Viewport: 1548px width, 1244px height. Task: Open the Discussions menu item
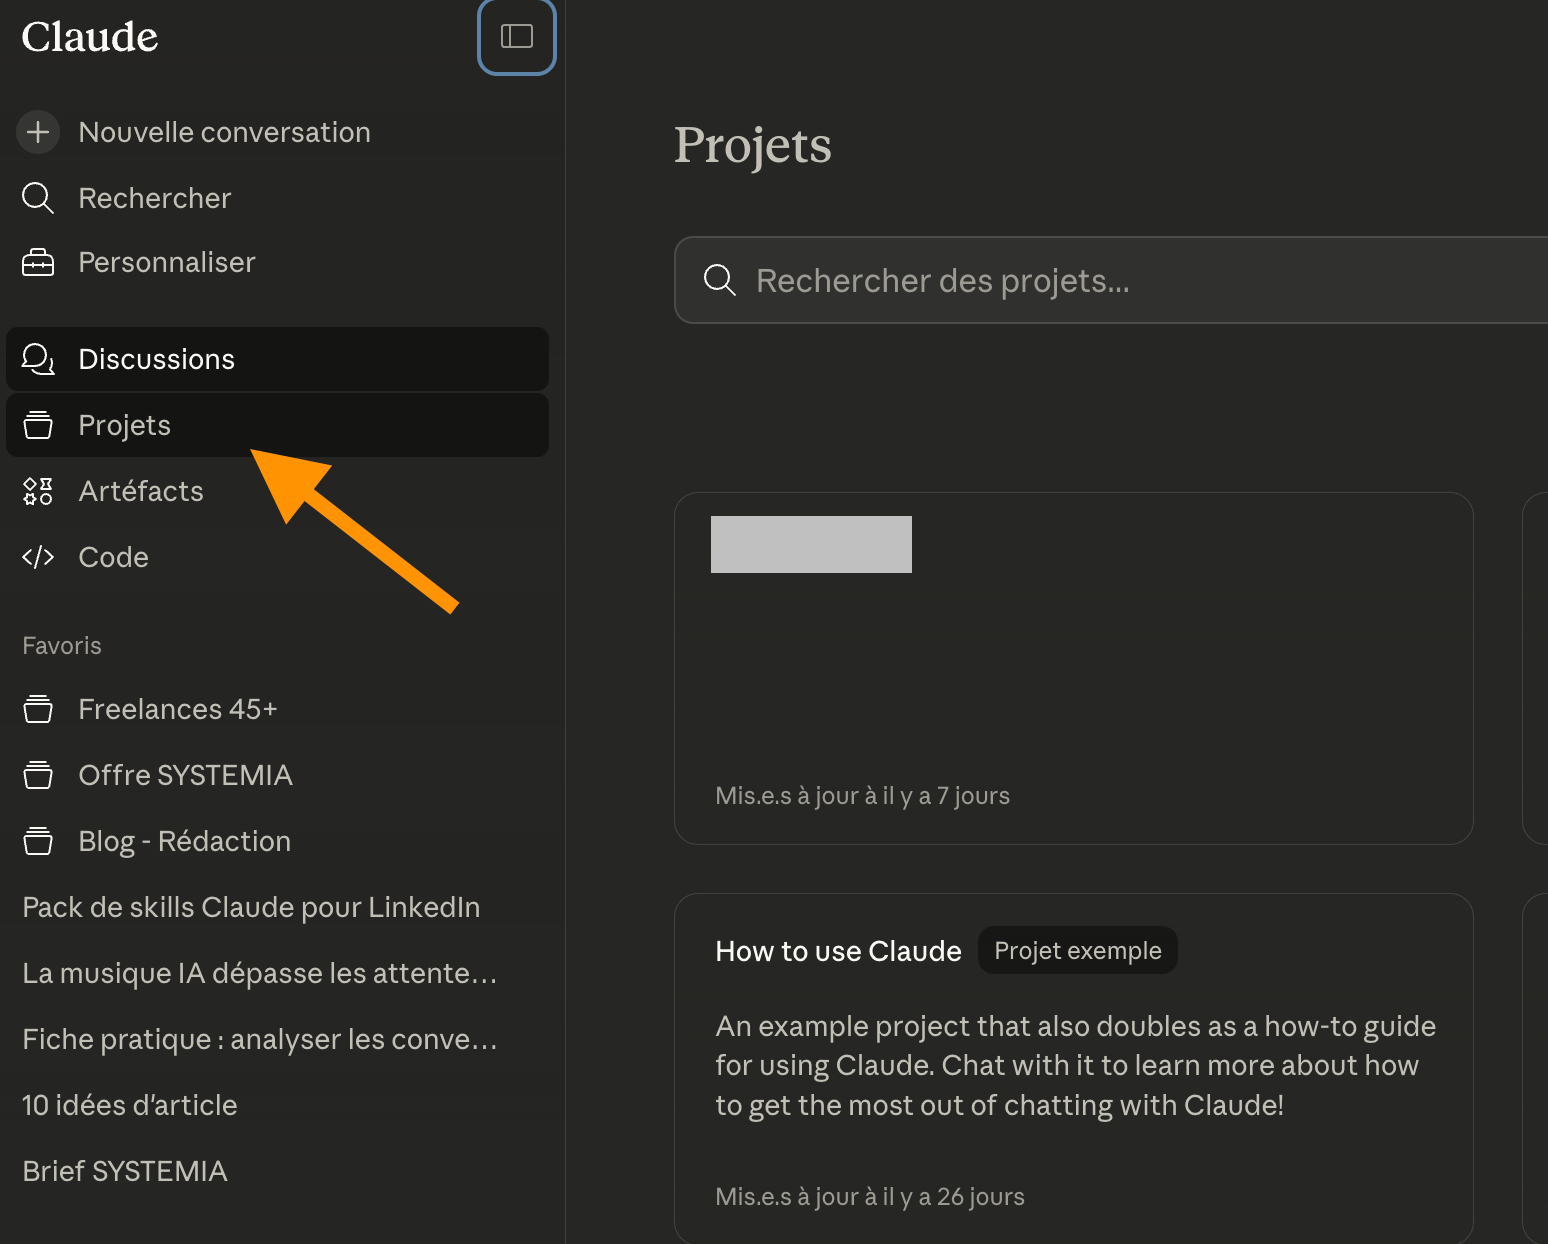[157, 359]
